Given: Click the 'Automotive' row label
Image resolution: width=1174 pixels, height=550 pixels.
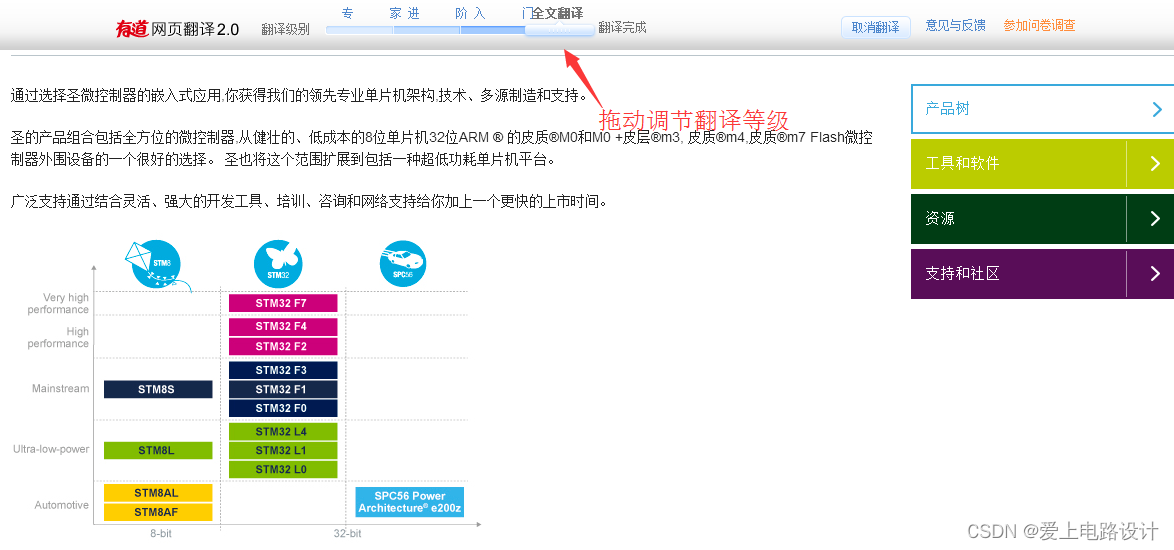Looking at the screenshot, I should click(x=61, y=505).
